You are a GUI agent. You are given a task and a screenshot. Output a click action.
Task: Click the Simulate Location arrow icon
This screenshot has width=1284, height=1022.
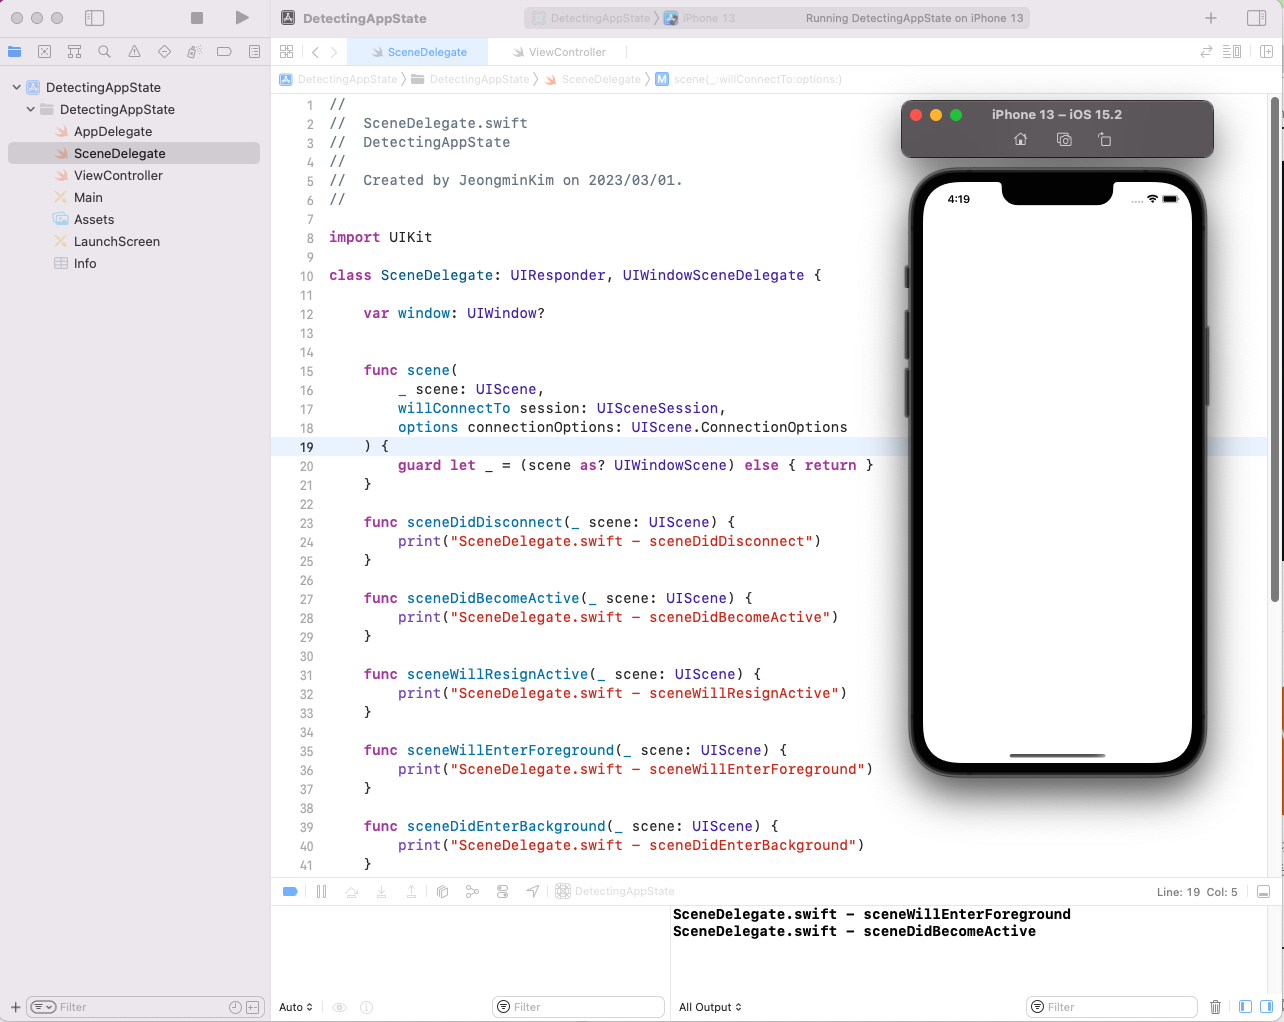click(x=533, y=891)
